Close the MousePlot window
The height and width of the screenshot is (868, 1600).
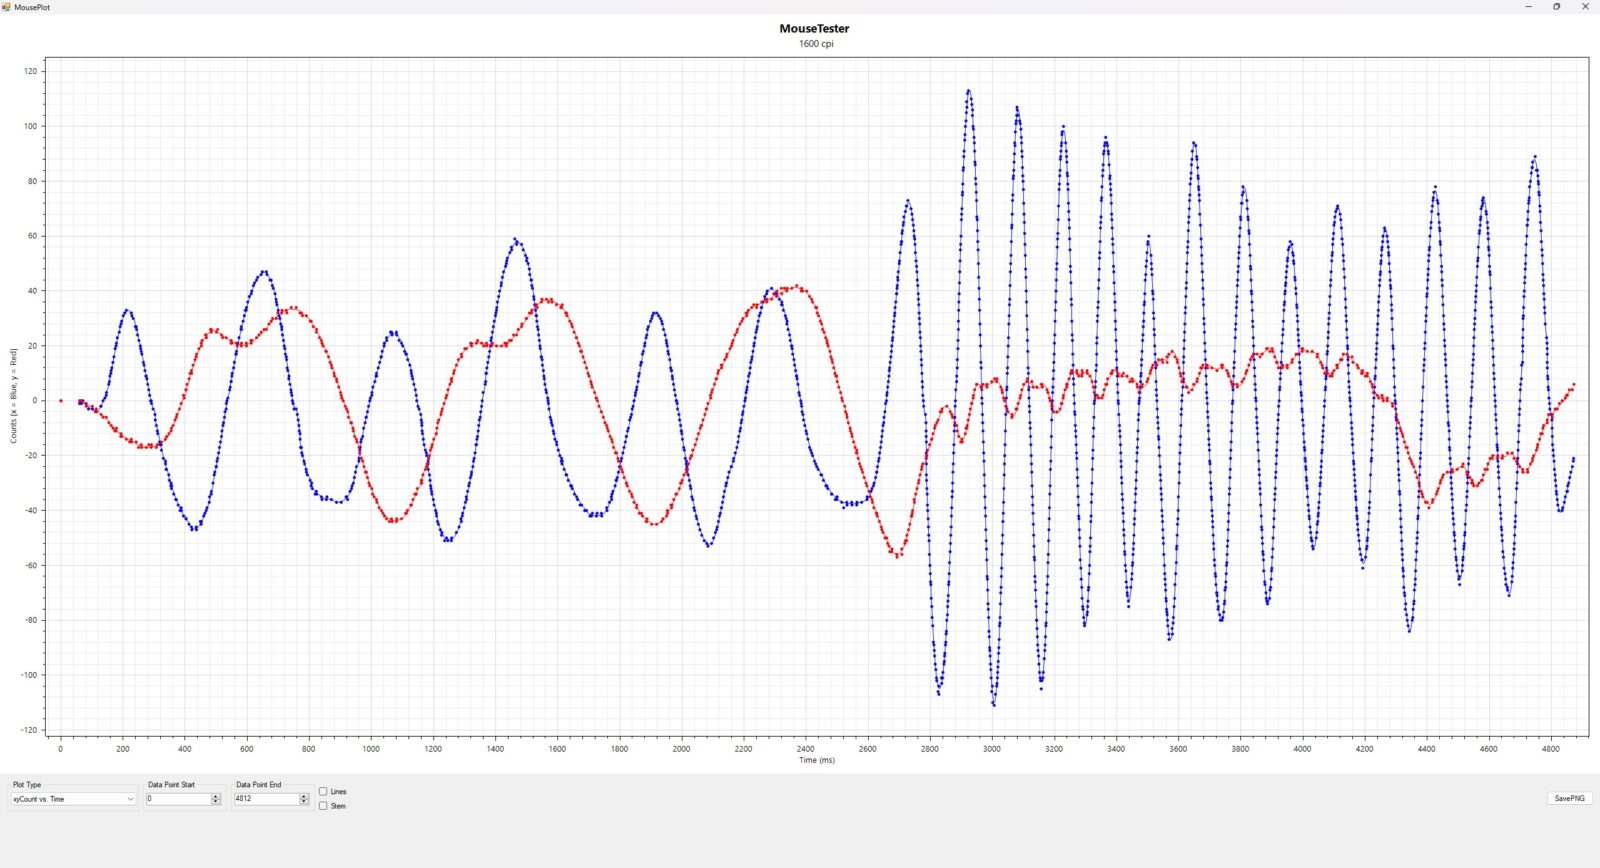(x=1585, y=7)
